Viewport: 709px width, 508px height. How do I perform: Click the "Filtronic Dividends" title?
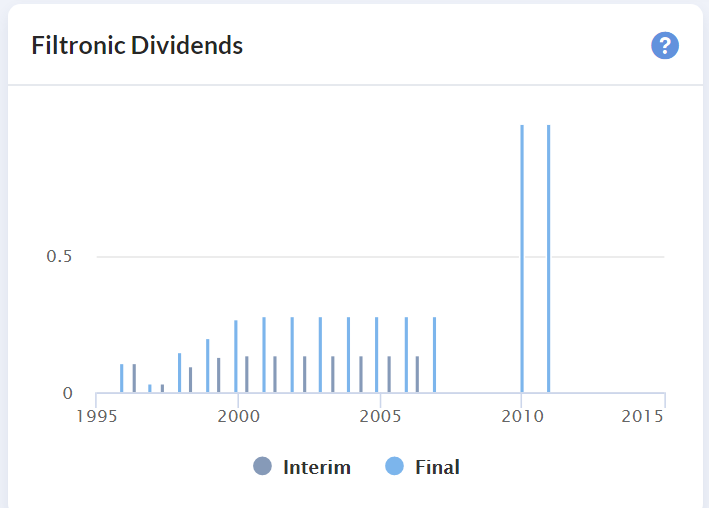coord(137,45)
